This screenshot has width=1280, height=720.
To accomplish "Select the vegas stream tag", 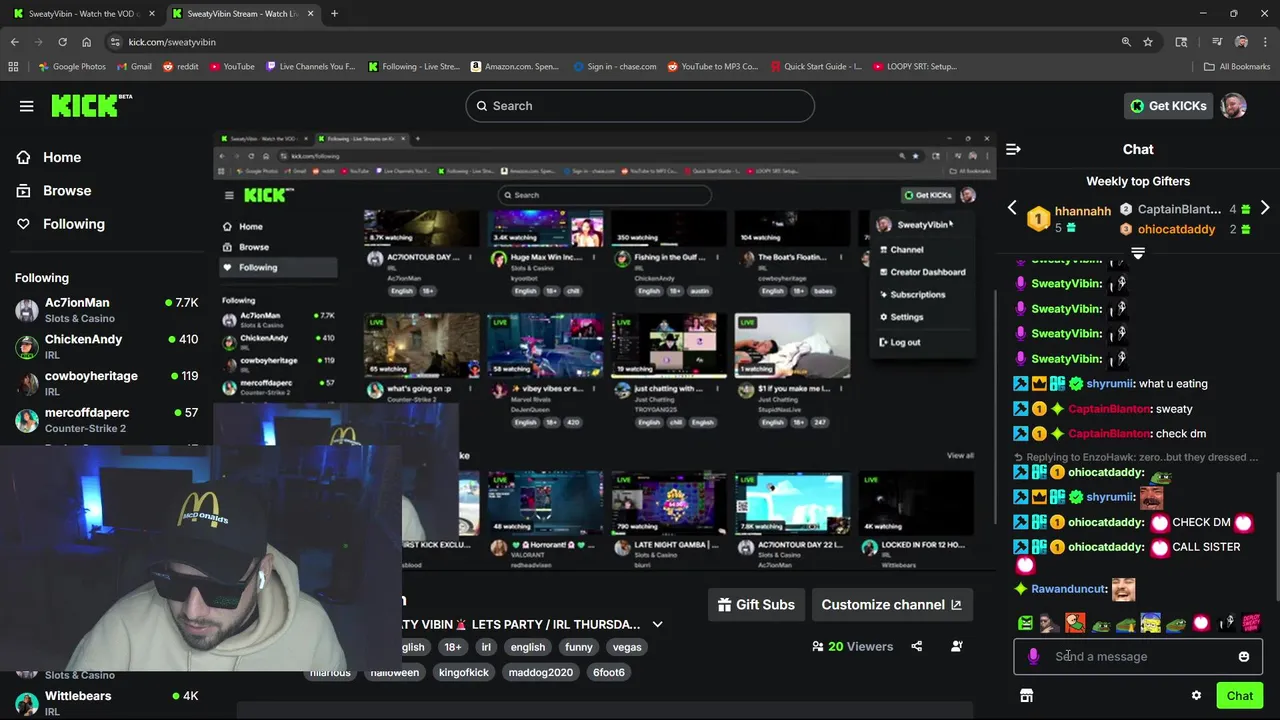I will point(627,647).
